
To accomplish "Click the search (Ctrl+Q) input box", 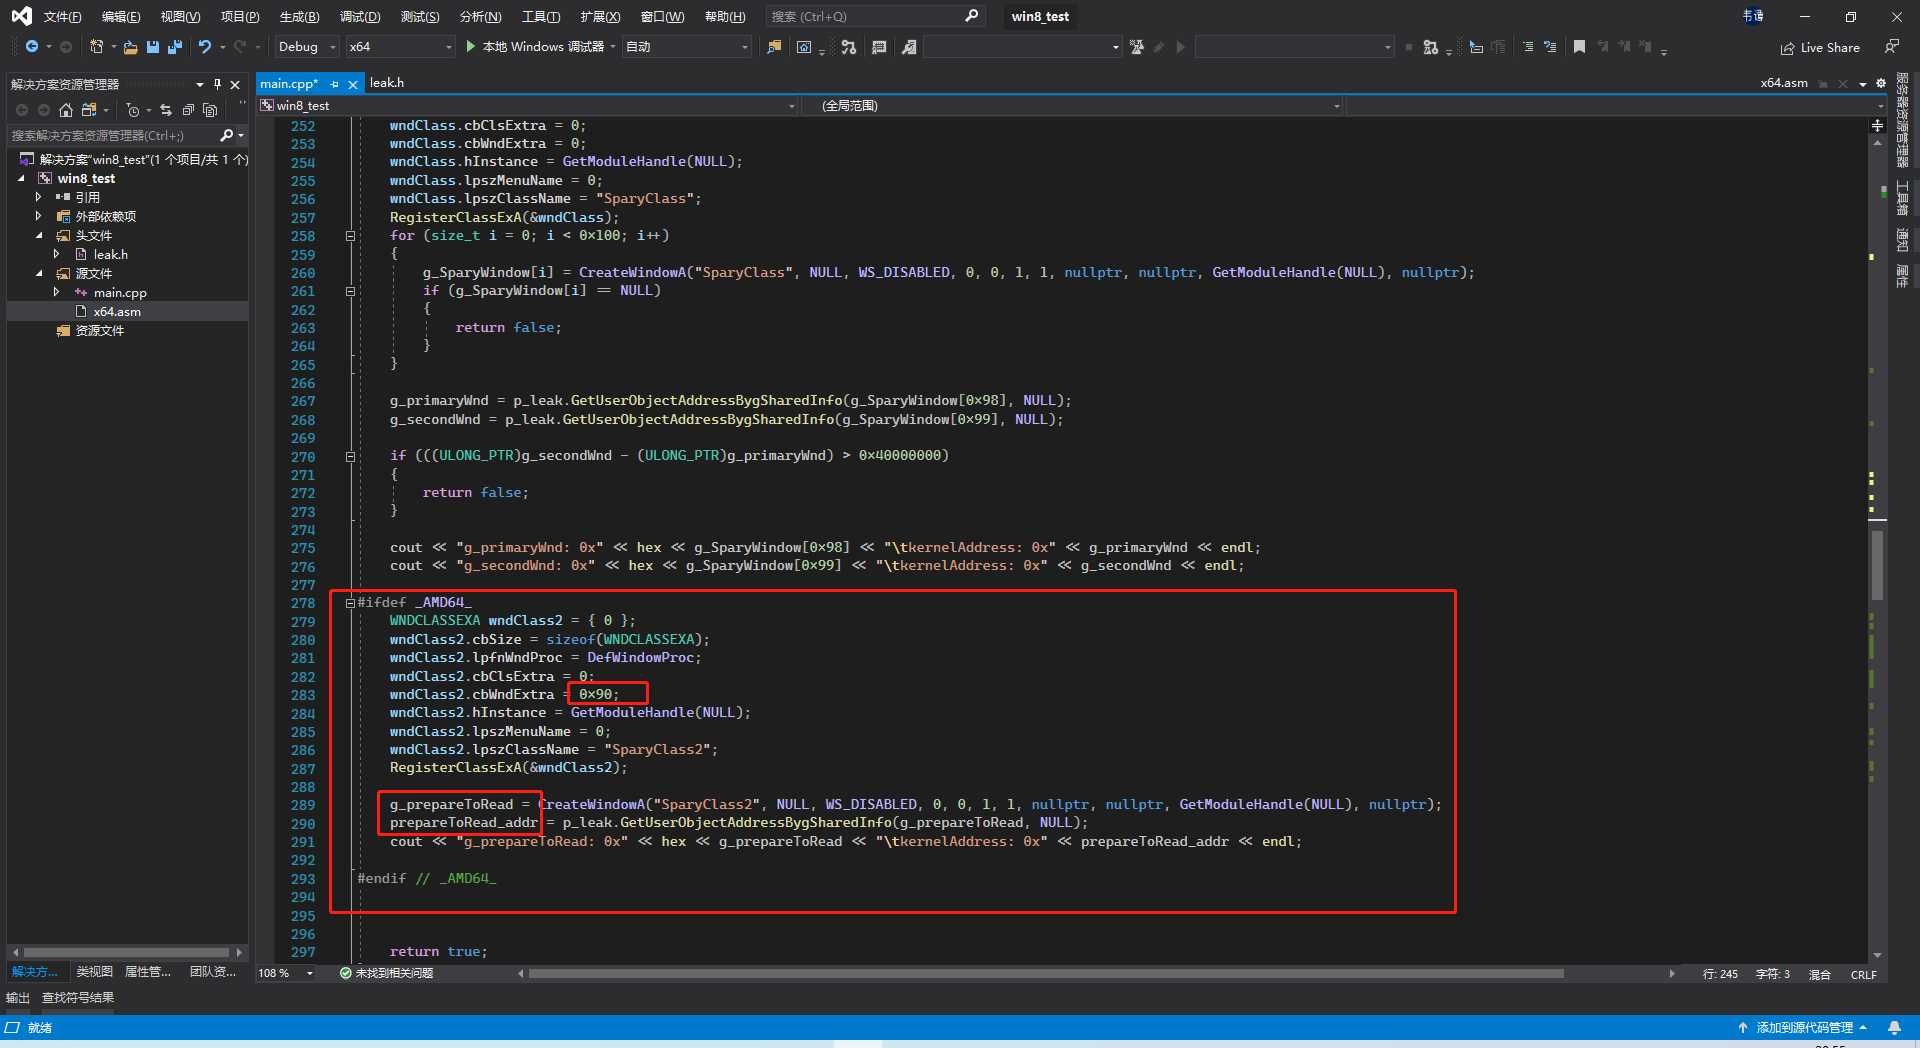I will tap(875, 17).
